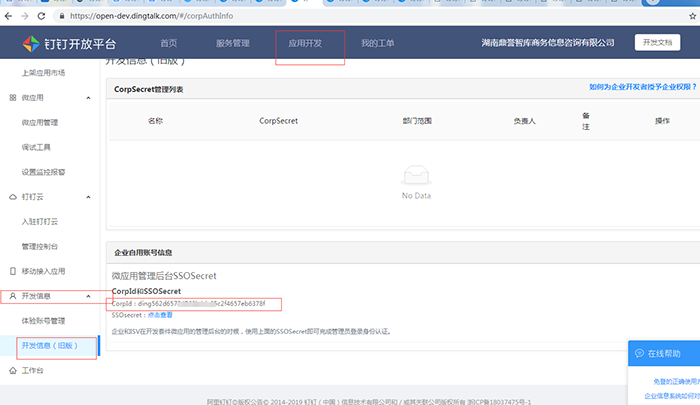
Task: Click the 在线帮助 chat bubble icon
Action: [639, 353]
